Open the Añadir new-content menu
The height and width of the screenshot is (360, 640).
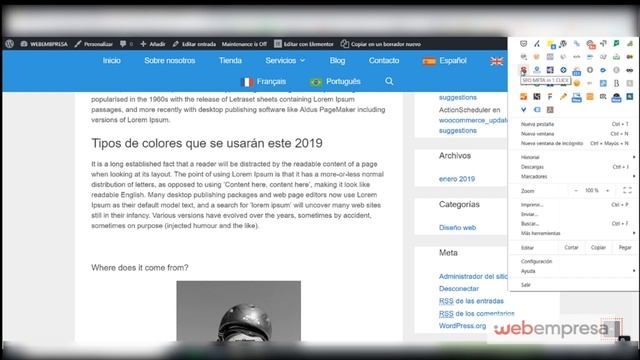(153, 44)
